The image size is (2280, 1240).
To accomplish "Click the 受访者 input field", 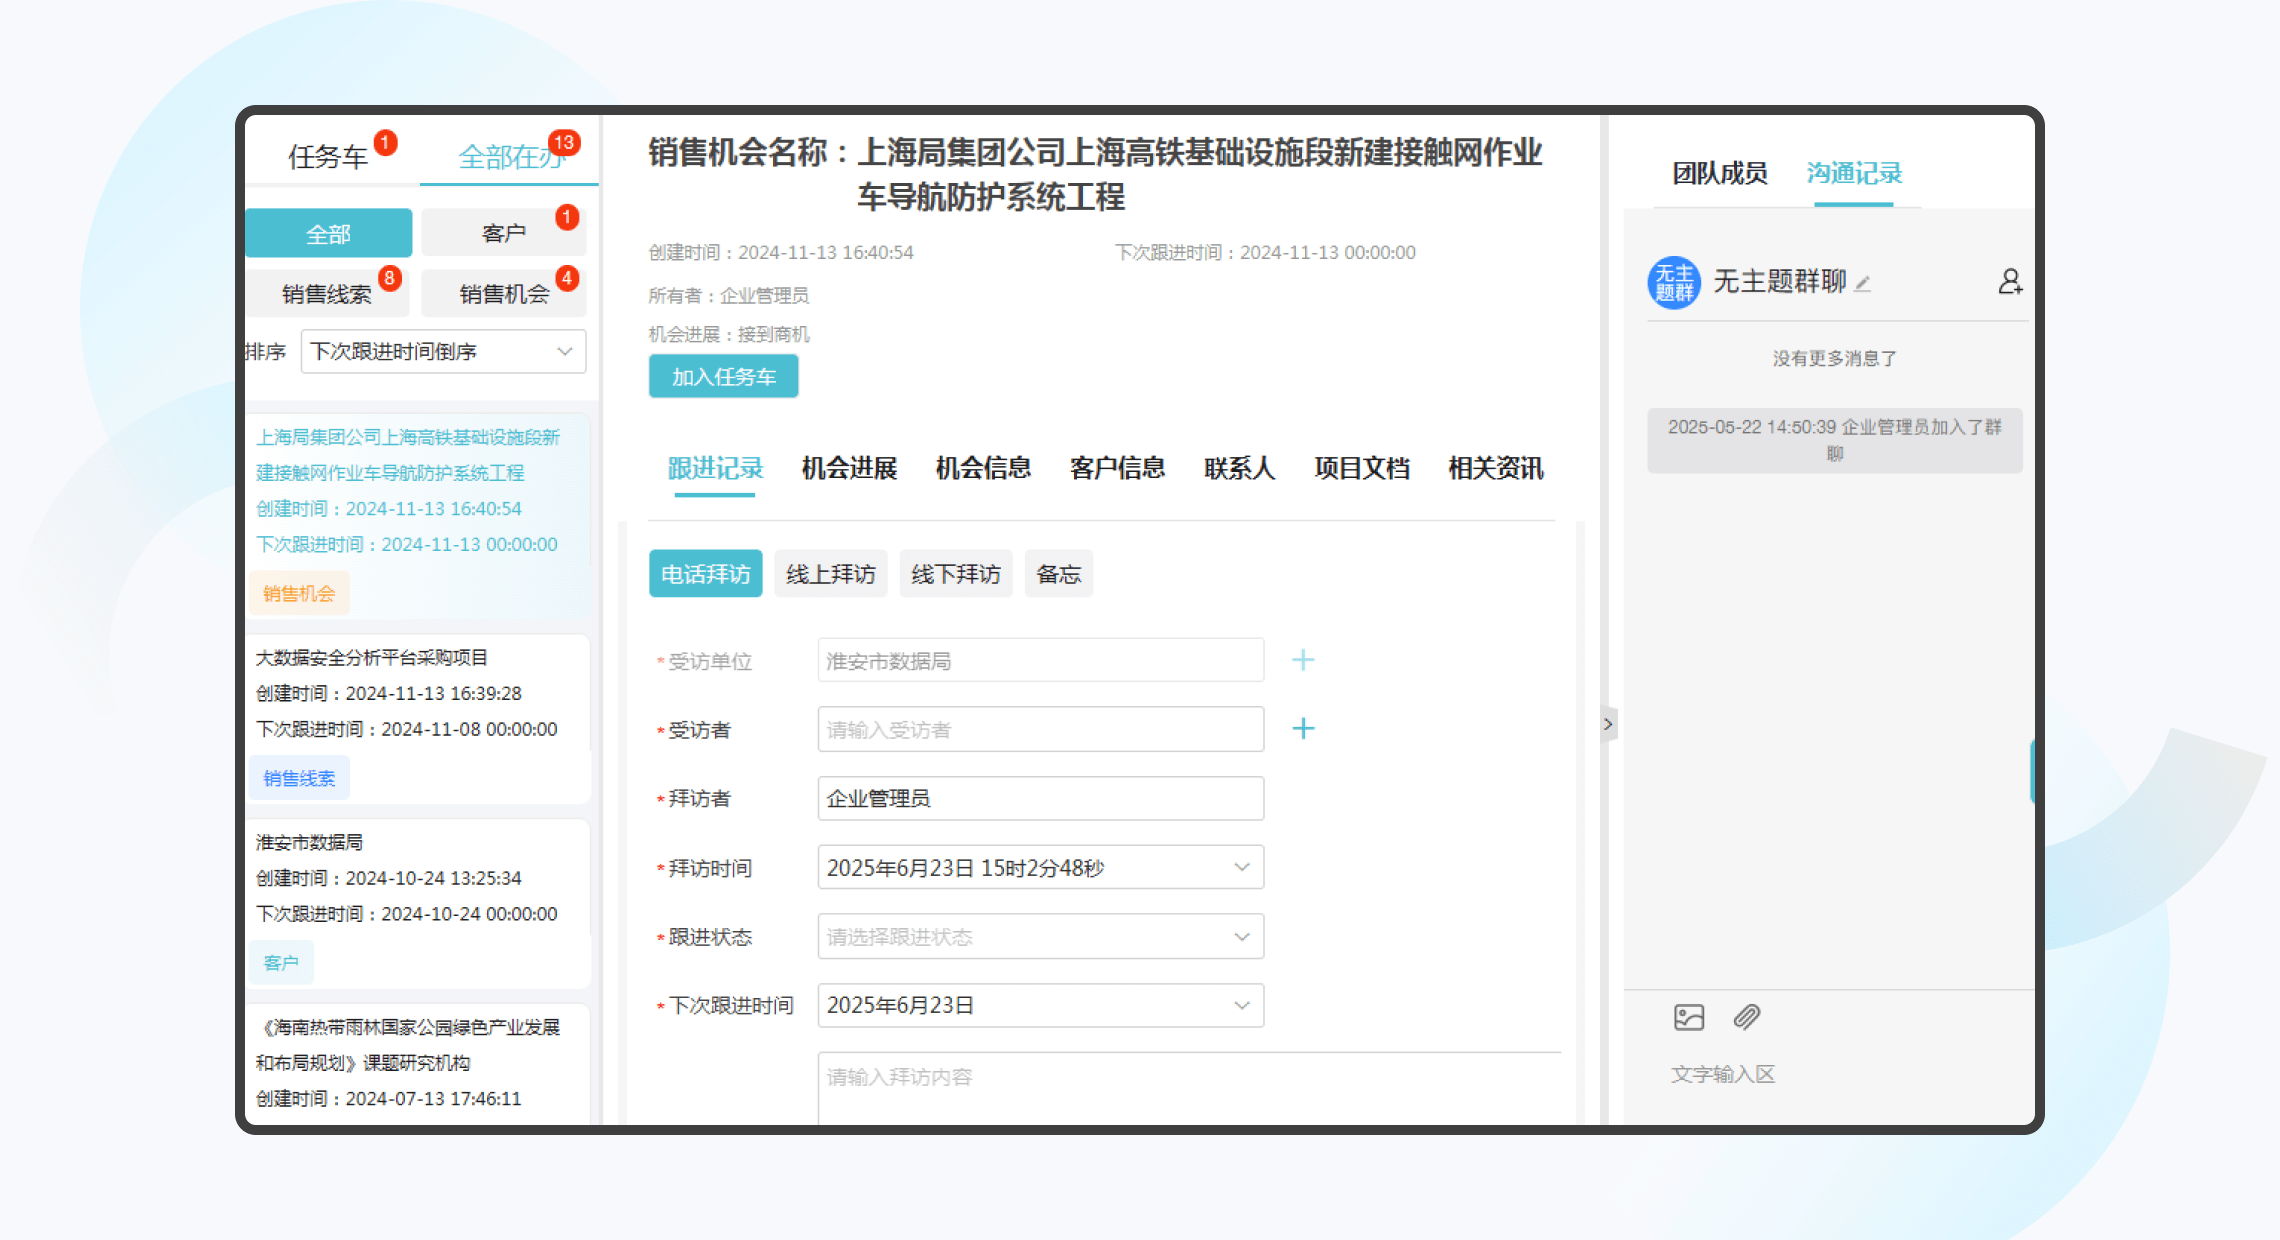I will coord(1041,730).
